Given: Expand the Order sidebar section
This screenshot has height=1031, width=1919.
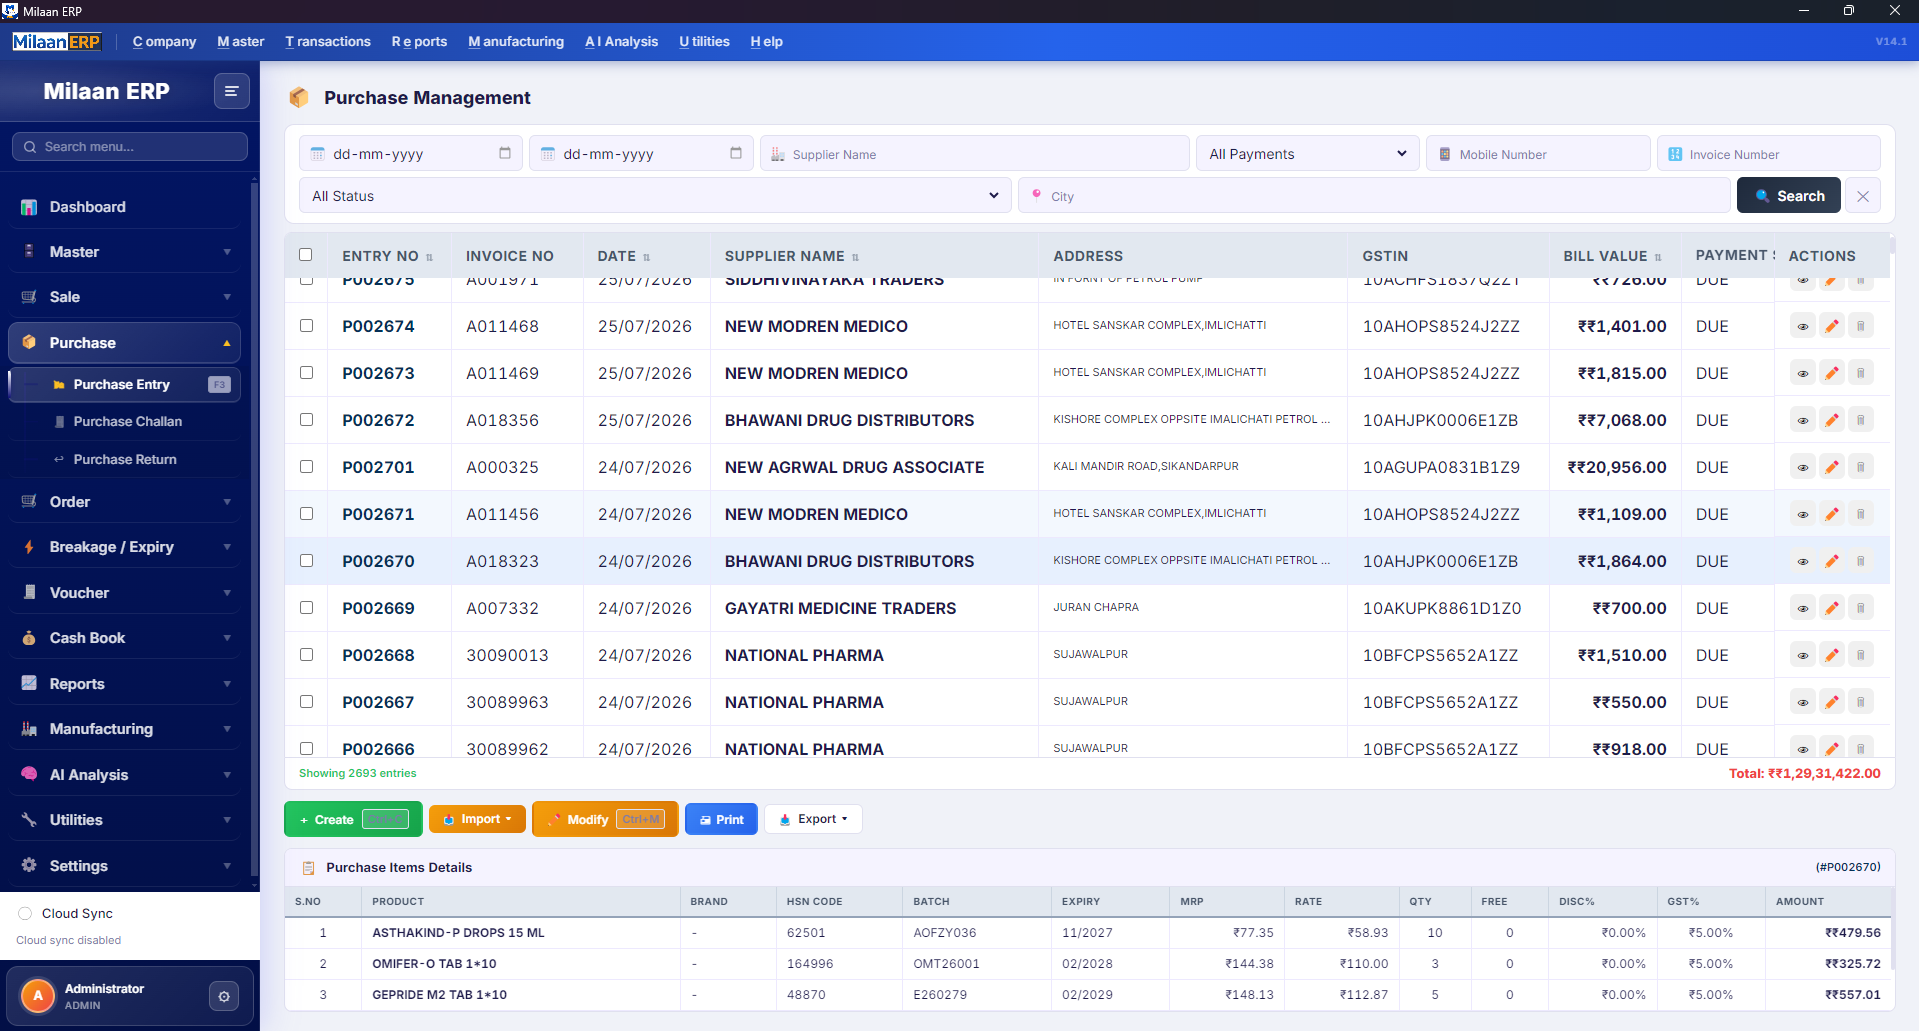Looking at the screenshot, I should click(x=125, y=502).
